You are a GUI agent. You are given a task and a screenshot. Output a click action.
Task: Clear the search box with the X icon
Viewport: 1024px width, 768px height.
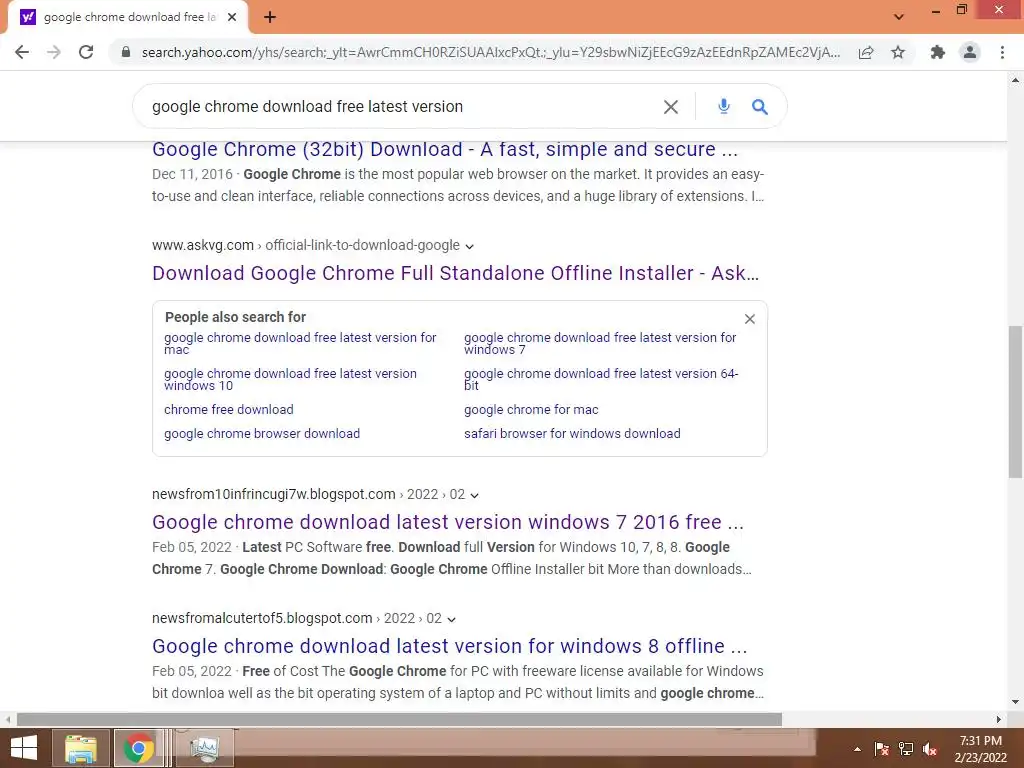[671, 106]
